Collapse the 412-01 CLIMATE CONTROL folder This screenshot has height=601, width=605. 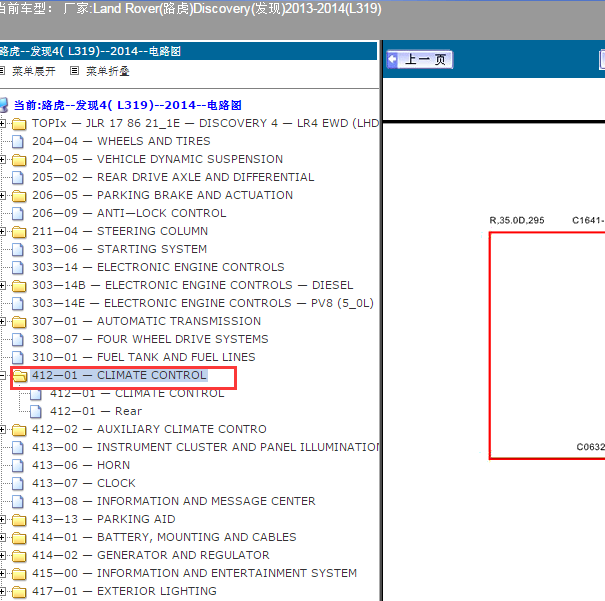pos(2,375)
